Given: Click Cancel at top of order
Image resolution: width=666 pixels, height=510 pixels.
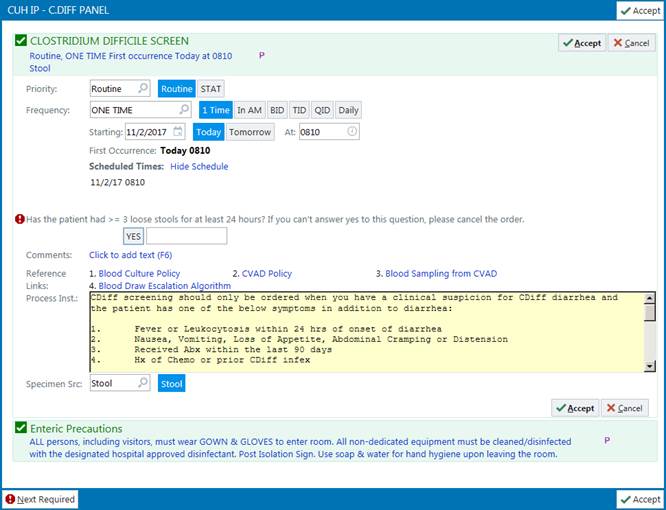Looking at the screenshot, I should [x=631, y=44].
